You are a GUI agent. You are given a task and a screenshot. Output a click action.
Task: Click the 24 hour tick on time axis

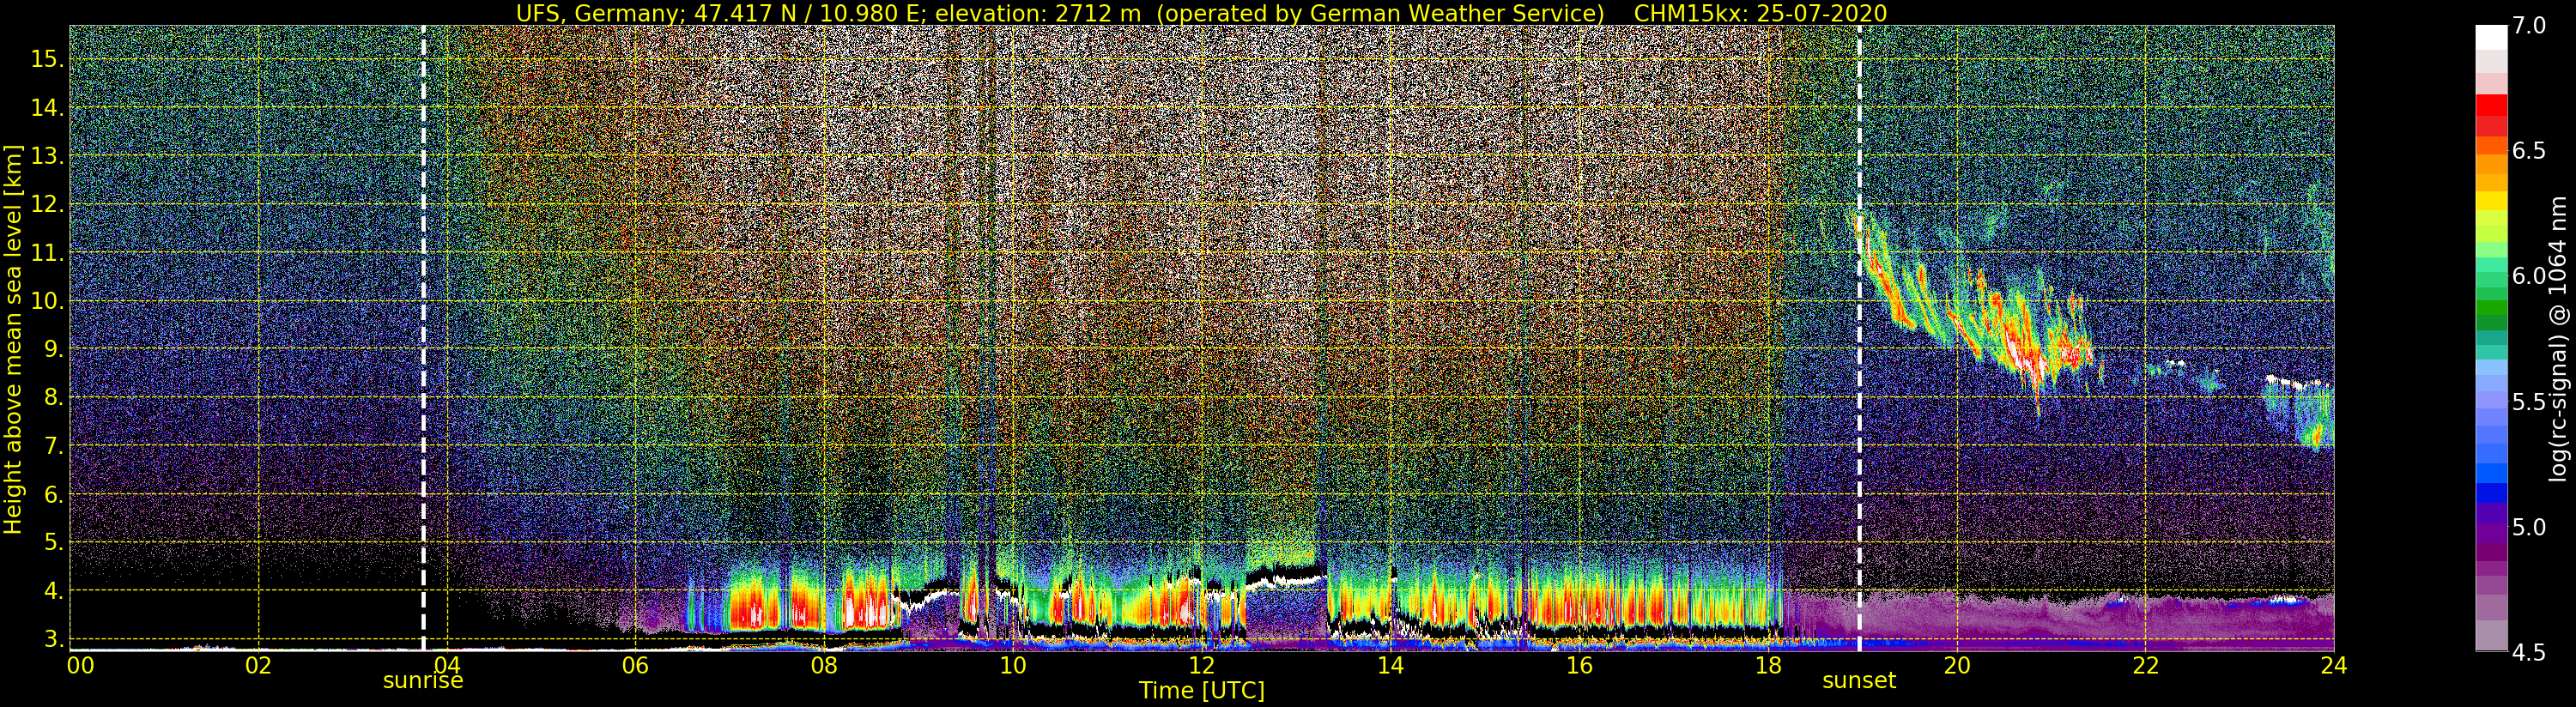[x=2333, y=666]
